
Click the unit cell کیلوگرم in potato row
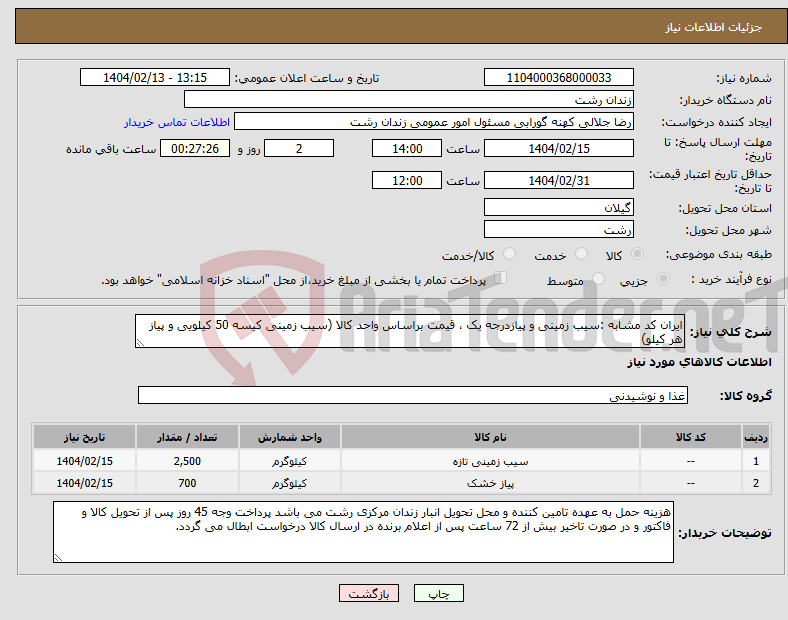click(289, 461)
